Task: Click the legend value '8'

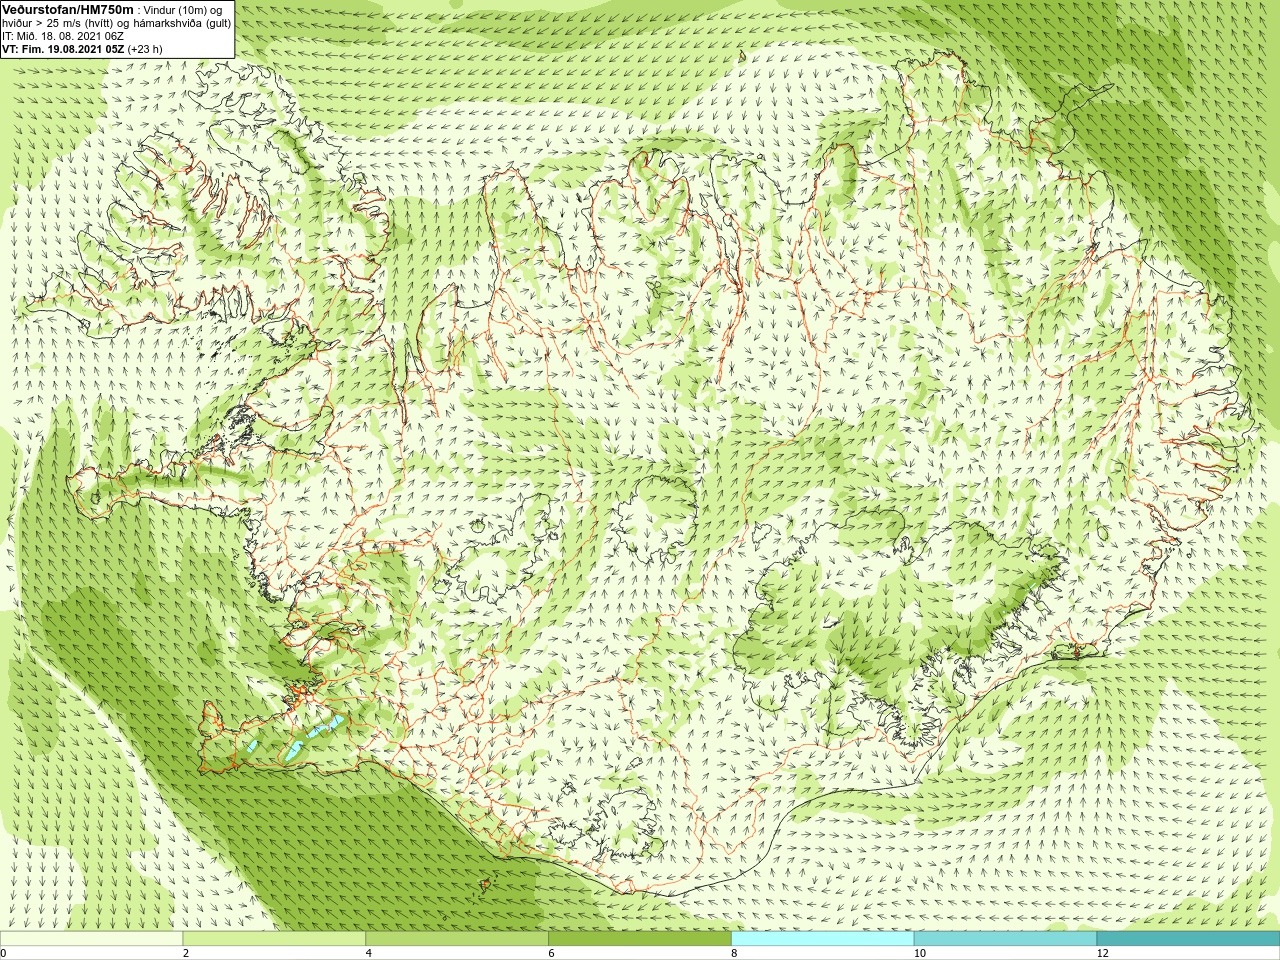Action: tap(735, 954)
